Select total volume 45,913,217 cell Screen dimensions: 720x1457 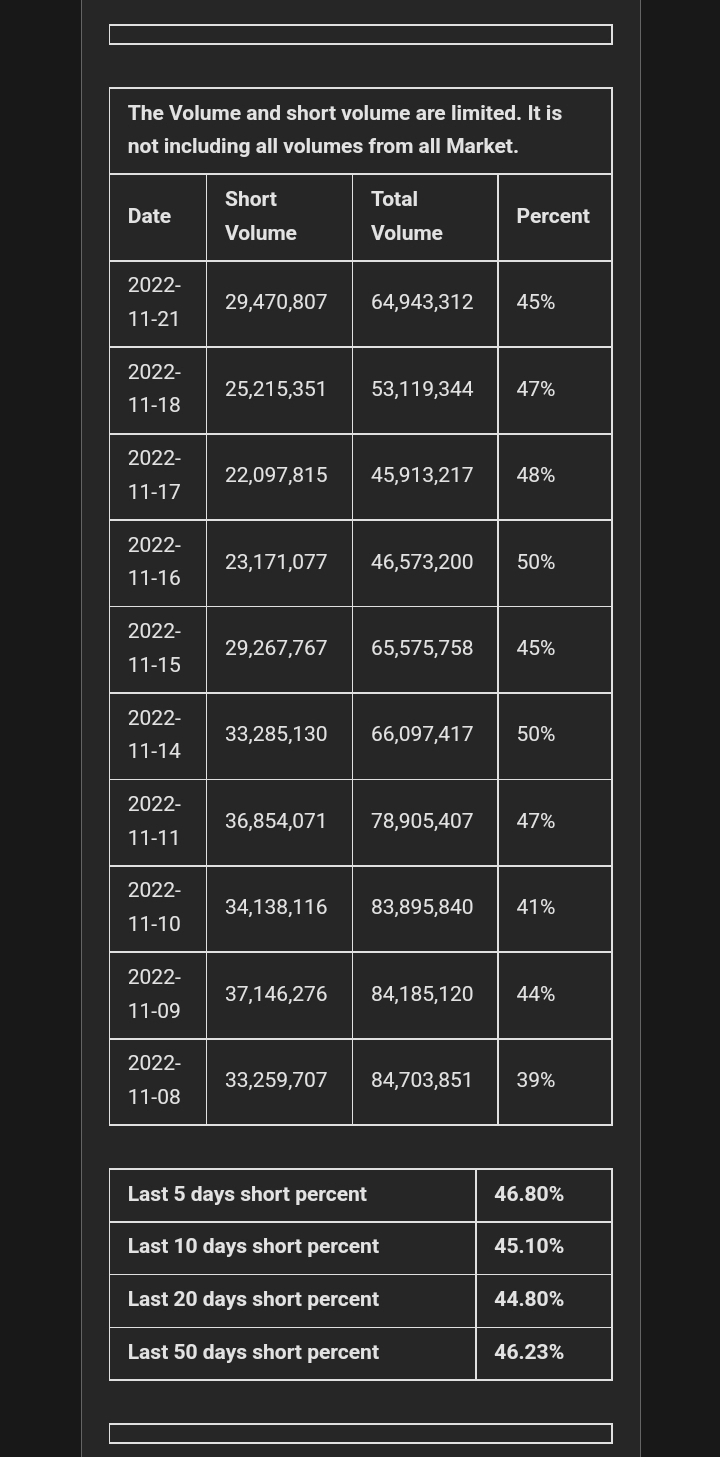coord(425,477)
